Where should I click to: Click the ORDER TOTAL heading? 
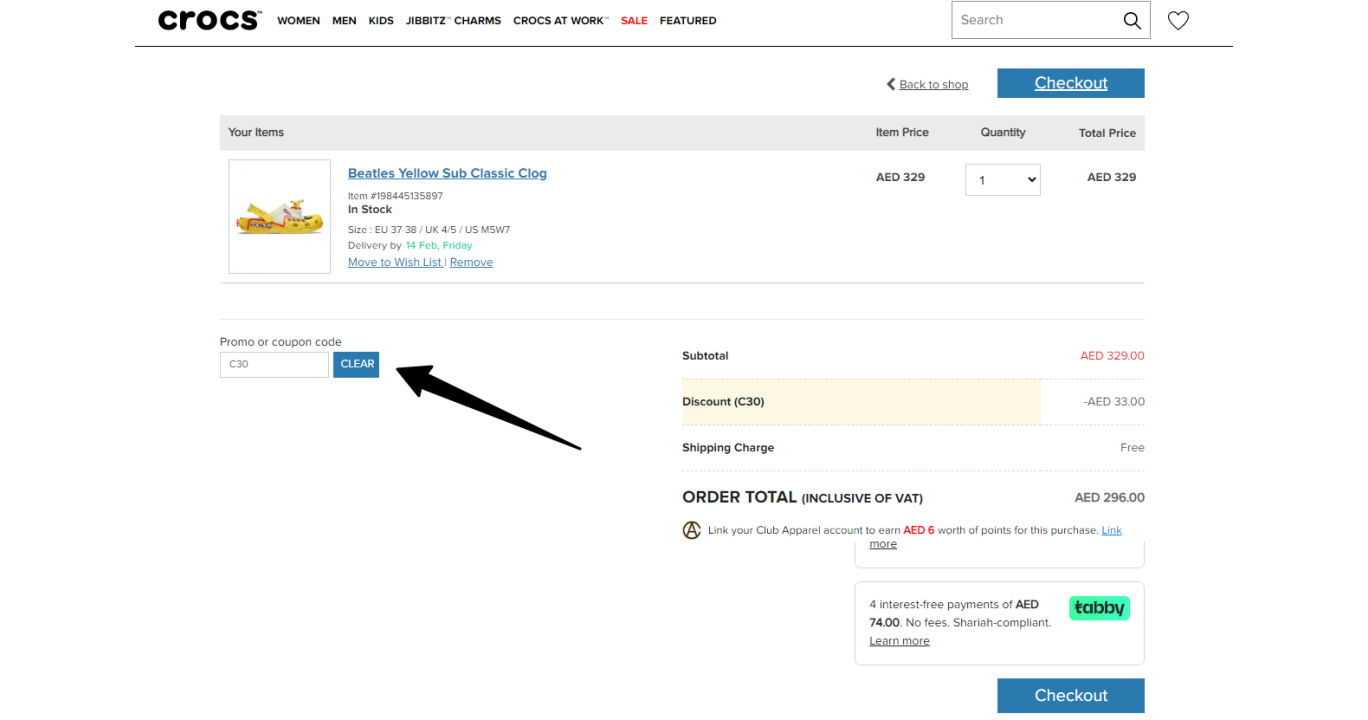click(802, 497)
